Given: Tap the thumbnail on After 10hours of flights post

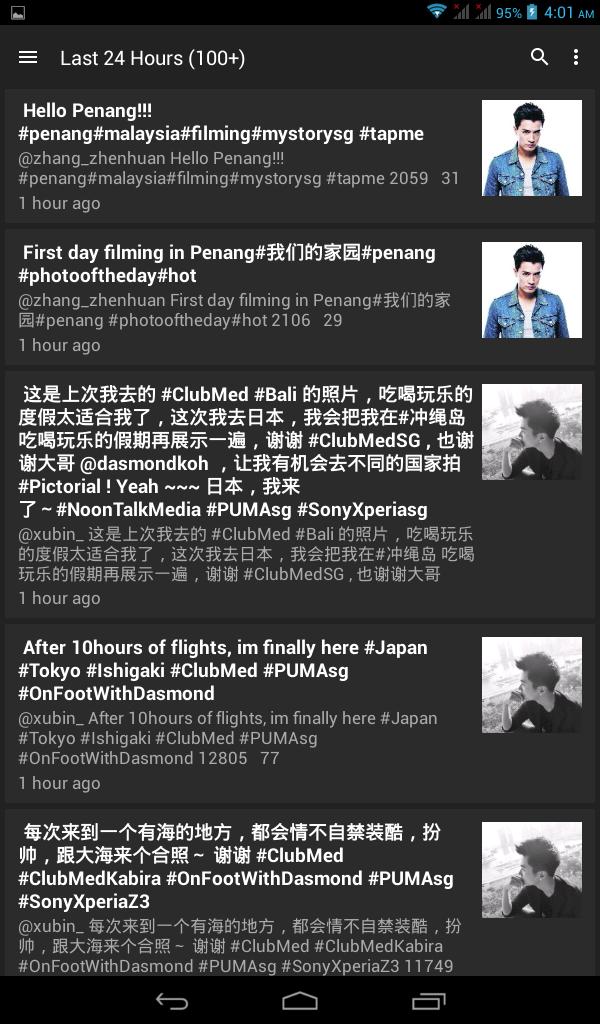Looking at the screenshot, I should (531, 685).
